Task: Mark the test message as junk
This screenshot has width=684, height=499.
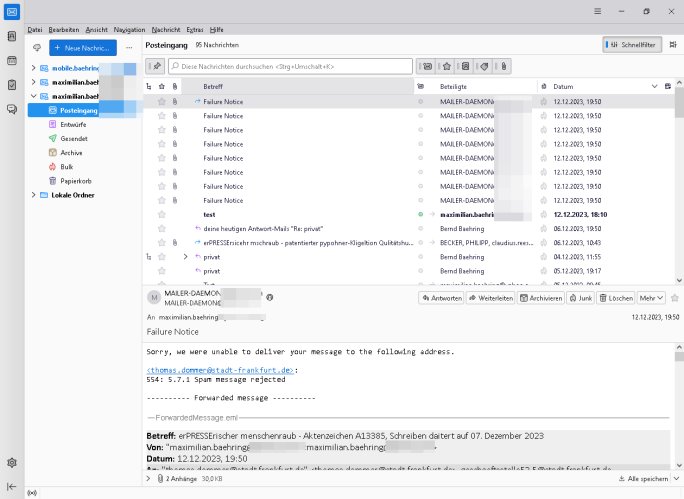Action: (x=544, y=215)
